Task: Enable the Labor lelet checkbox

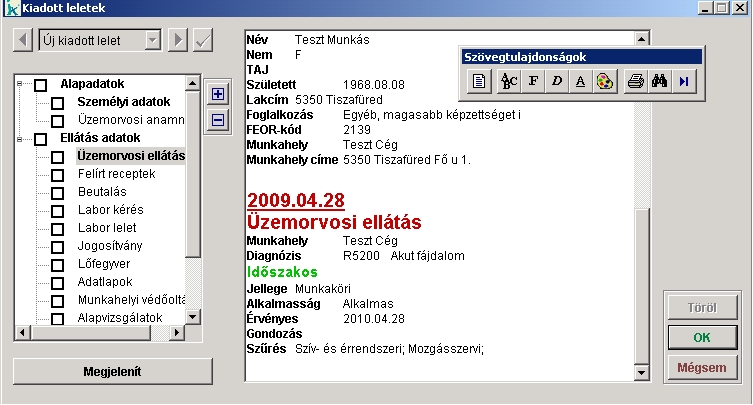Action: click(x=58, y=229)
